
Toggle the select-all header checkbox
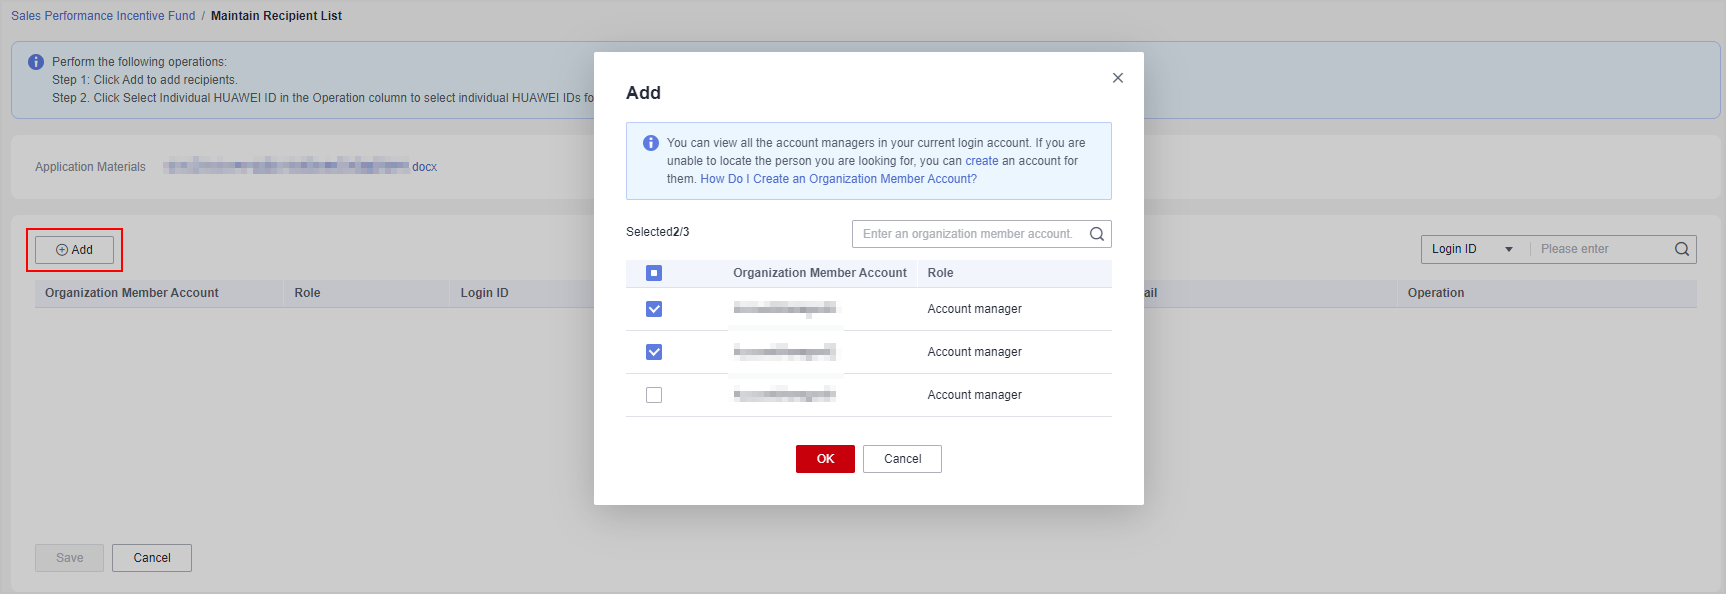pos(654,273)
